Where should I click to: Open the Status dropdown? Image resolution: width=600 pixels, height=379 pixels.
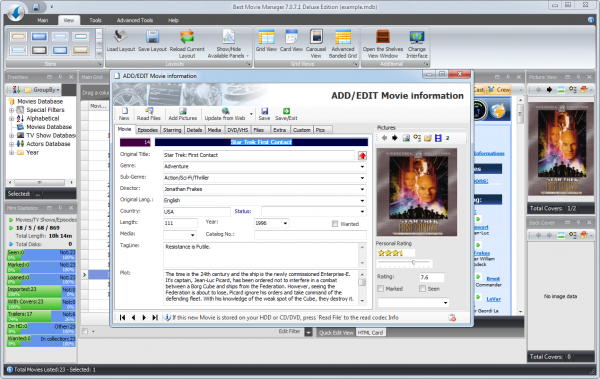coord(362,211)
